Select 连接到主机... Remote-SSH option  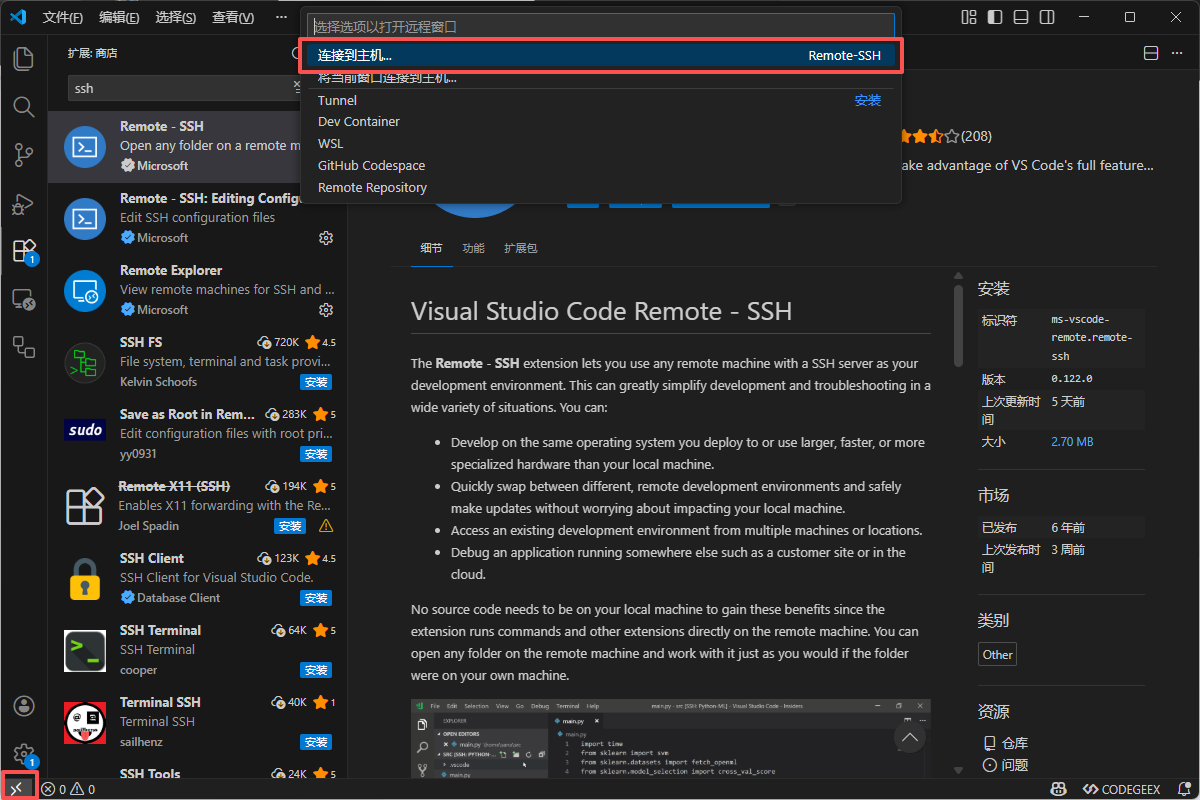tap(601, 55)
